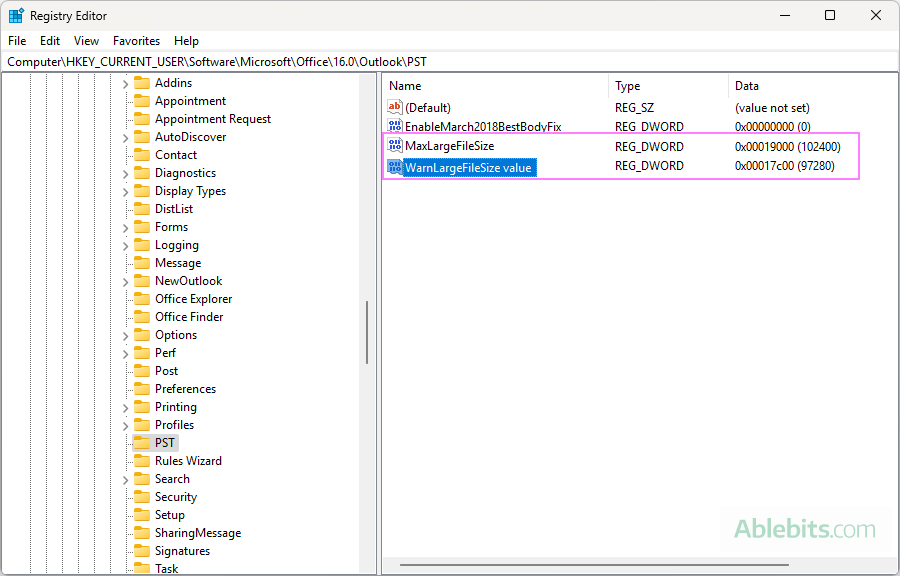Select the EnableMarch2018BestBodyFix value name
The height and width of the screenshot is (576, 900).
(483, 126)
